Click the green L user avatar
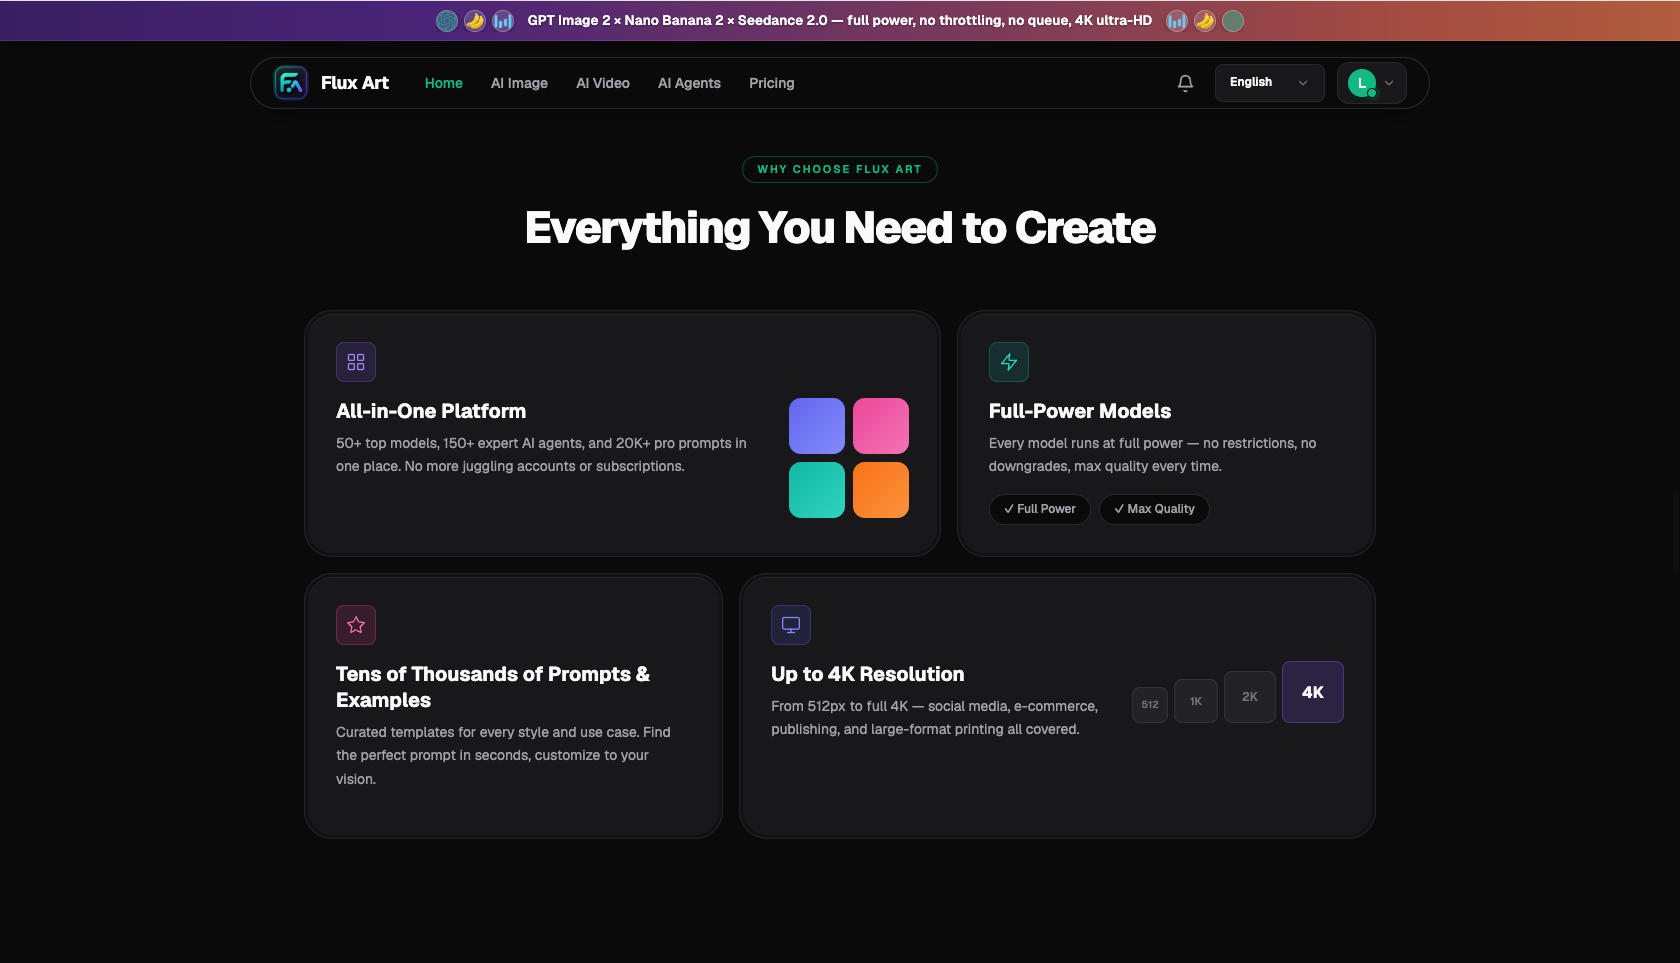Viewport: 1680px width, 963px height. (x=1362, y=83)
